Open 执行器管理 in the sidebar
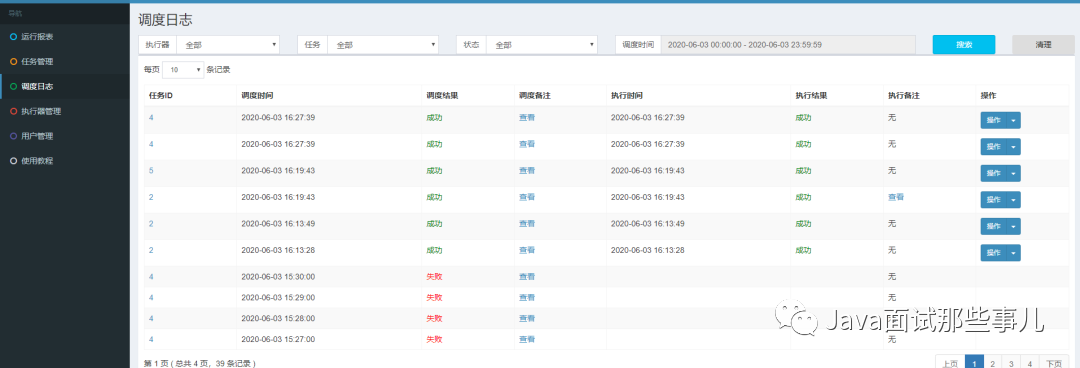 (x=41, y=111)
